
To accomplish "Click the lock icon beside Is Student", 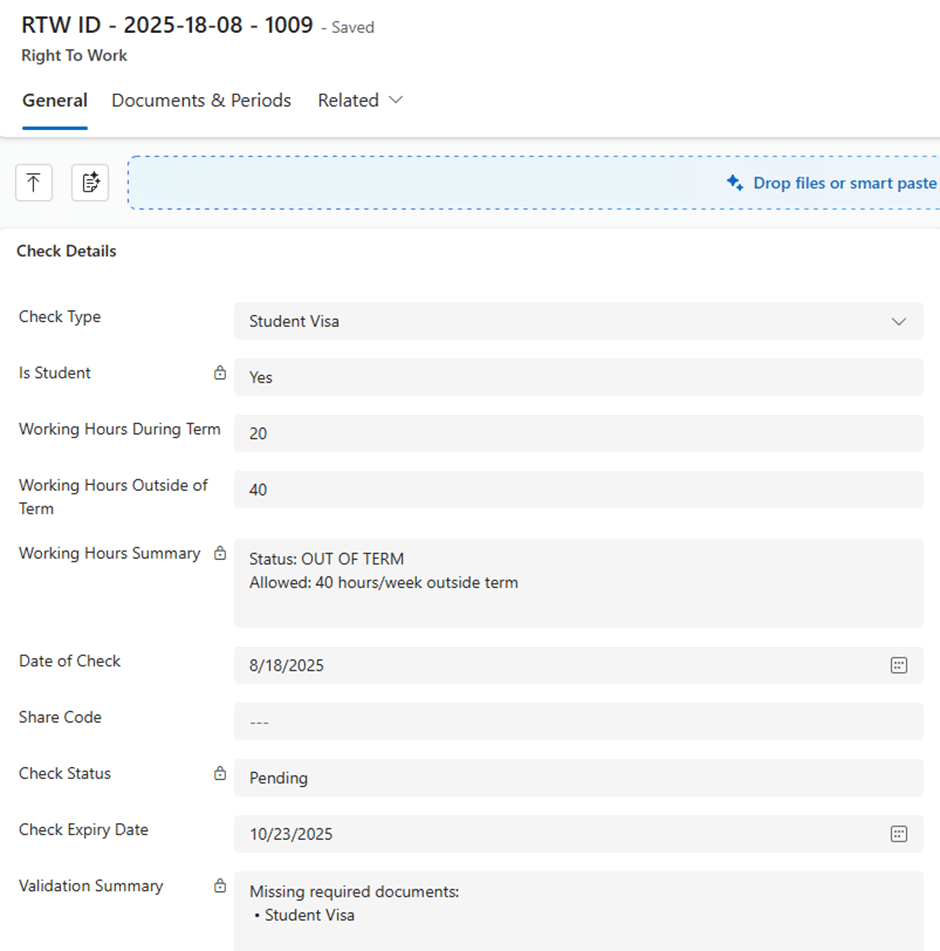I will click(220, 373).
